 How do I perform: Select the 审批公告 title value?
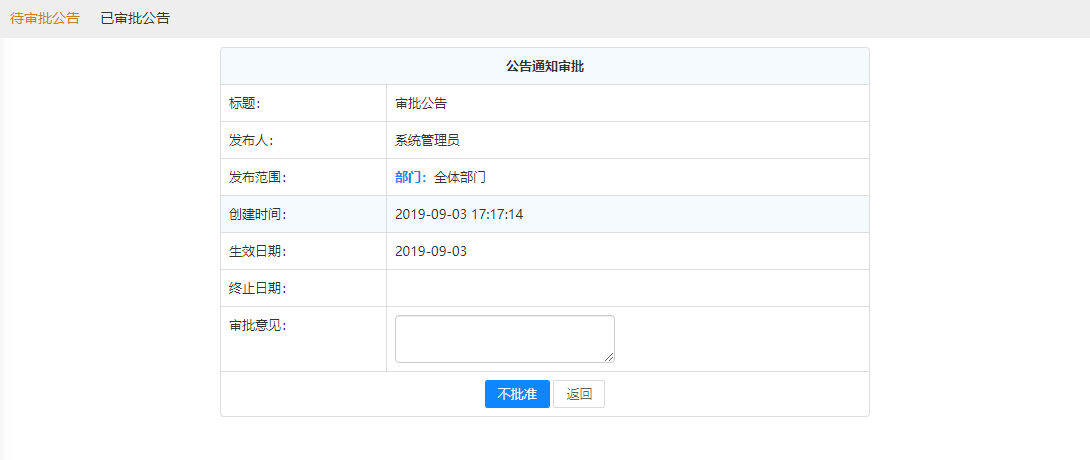tap(421, 103)
